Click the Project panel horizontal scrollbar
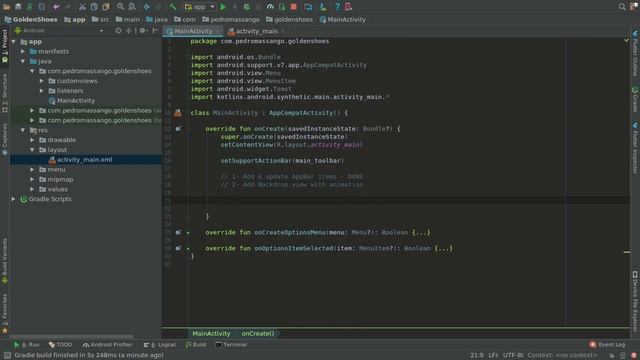The image size is (640, 360). coord(72,337)
